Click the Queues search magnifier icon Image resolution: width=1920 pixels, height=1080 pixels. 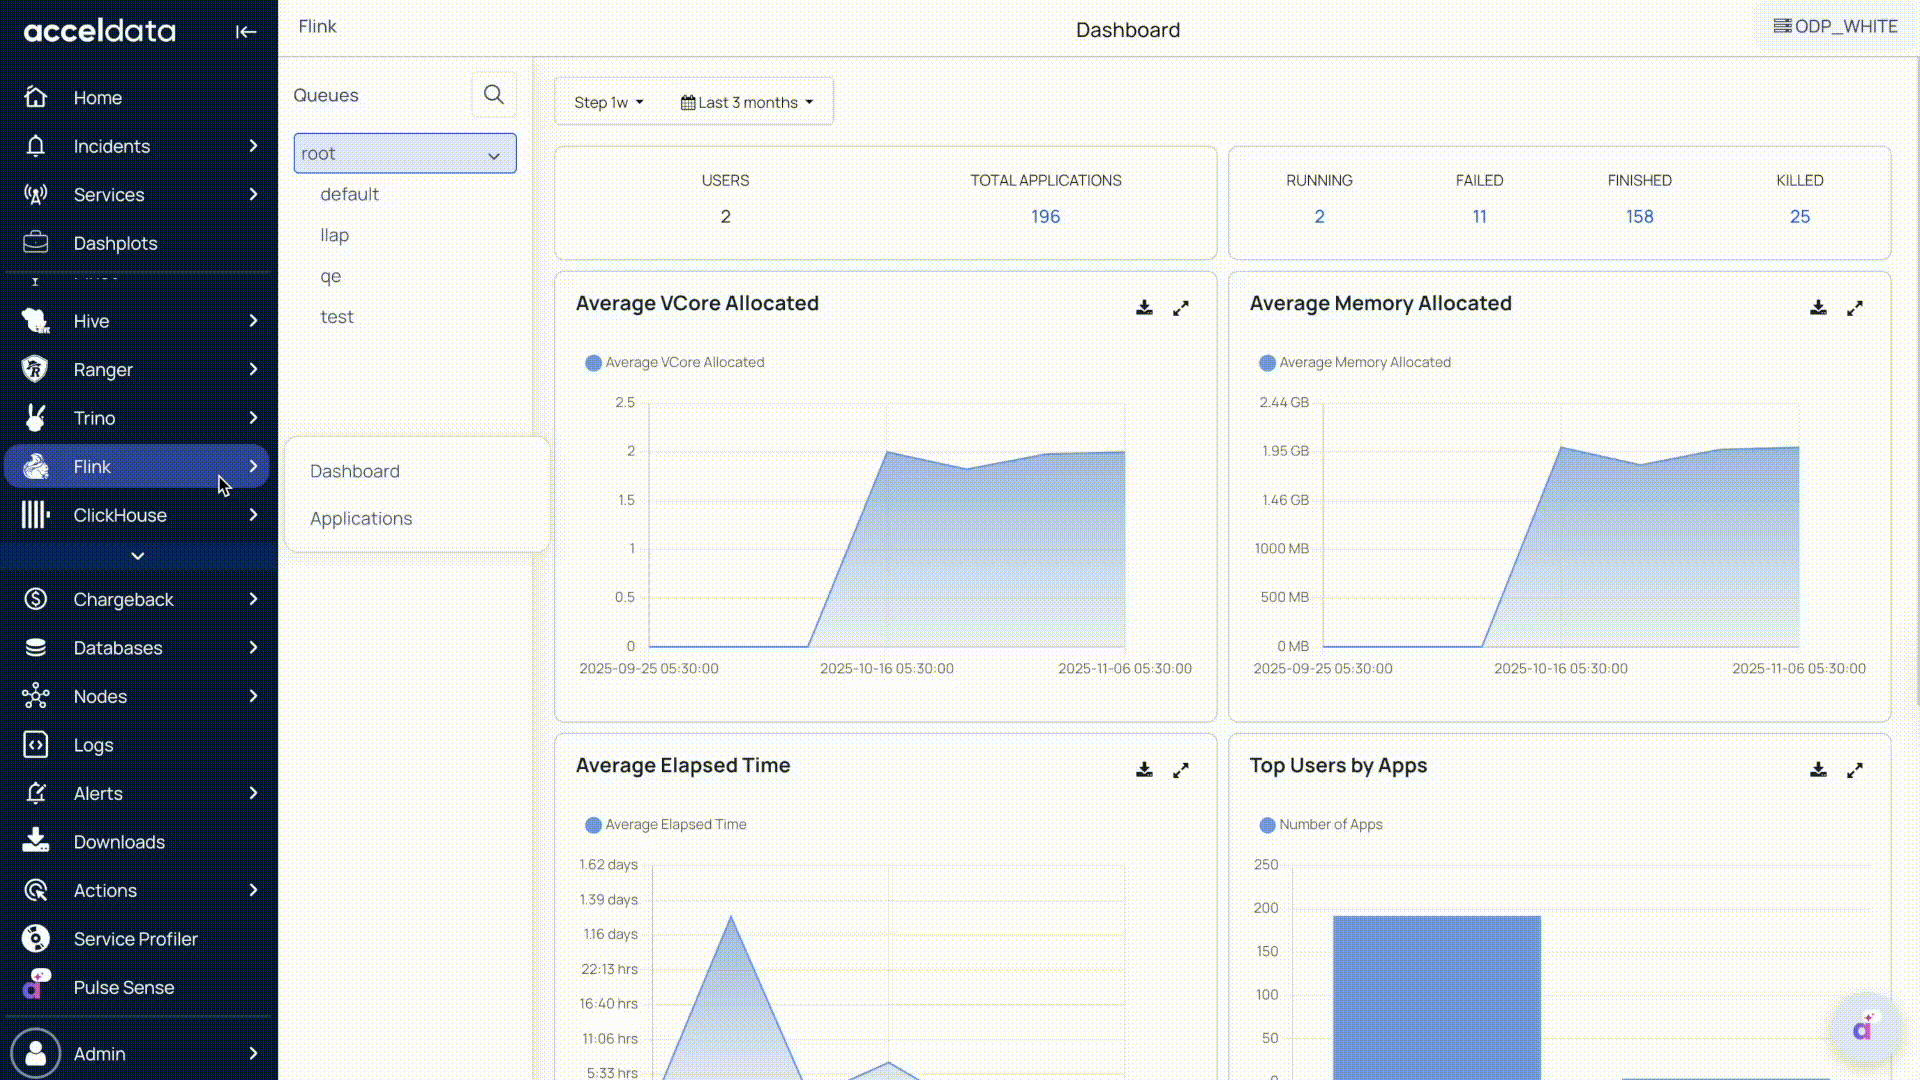point(493,95)
